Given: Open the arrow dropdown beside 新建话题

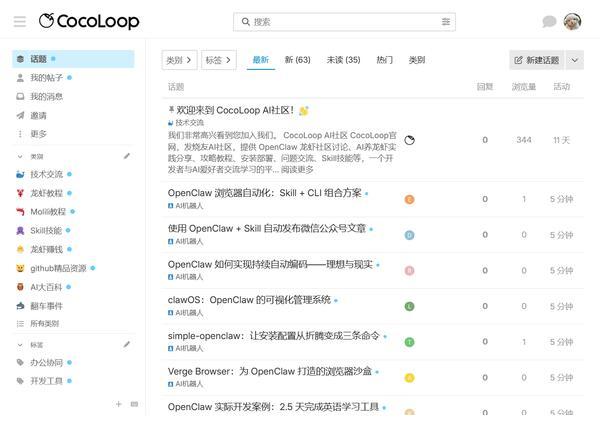Looking at the screenshot, I should point(575,60).
